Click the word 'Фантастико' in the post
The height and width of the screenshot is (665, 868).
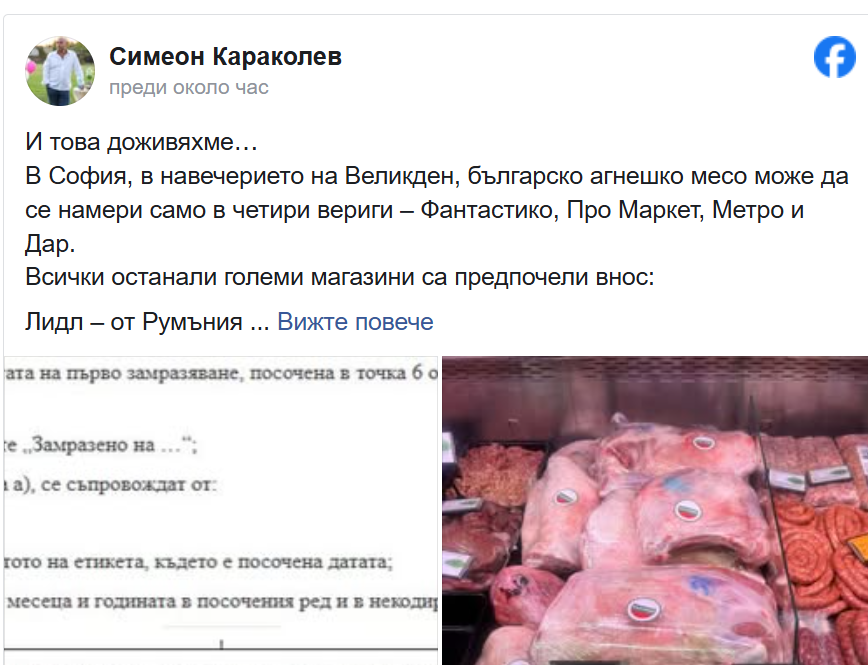pyautogui.click(x=489, y=210)
